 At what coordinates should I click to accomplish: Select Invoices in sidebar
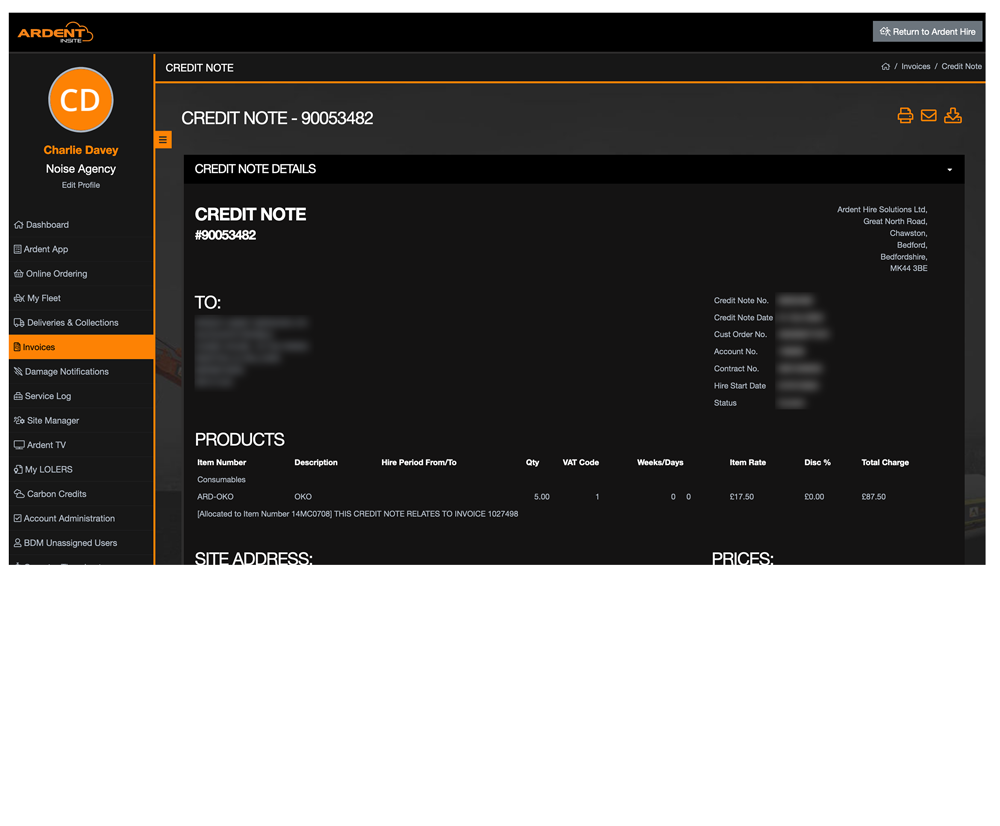click(x=81, y=347)
